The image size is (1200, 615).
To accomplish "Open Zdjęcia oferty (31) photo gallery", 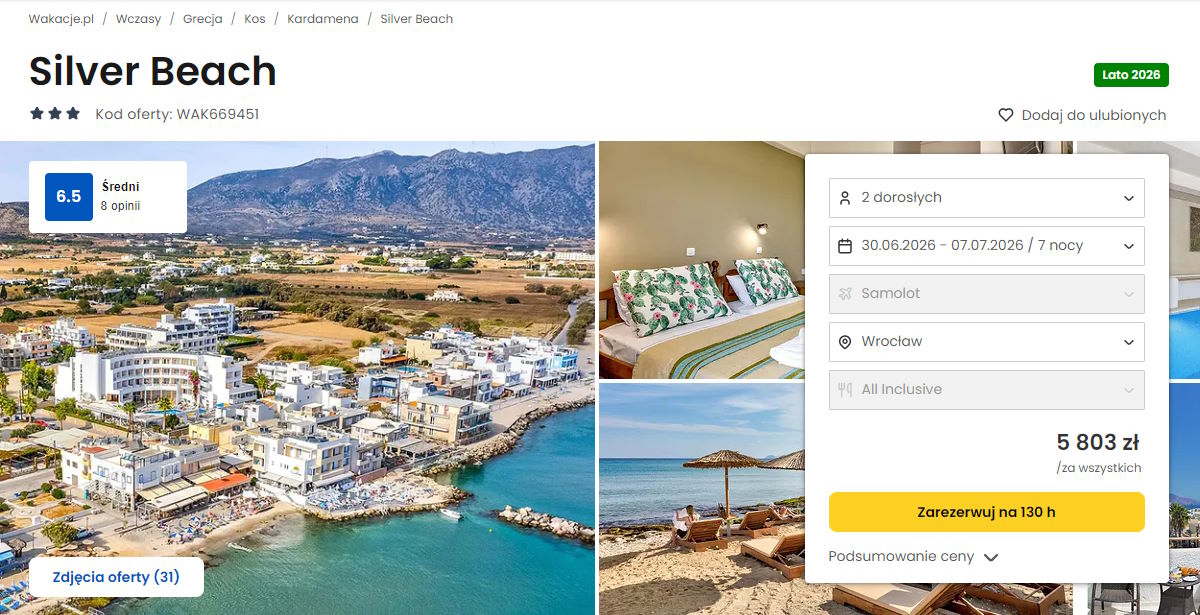I will pos(116,577).
